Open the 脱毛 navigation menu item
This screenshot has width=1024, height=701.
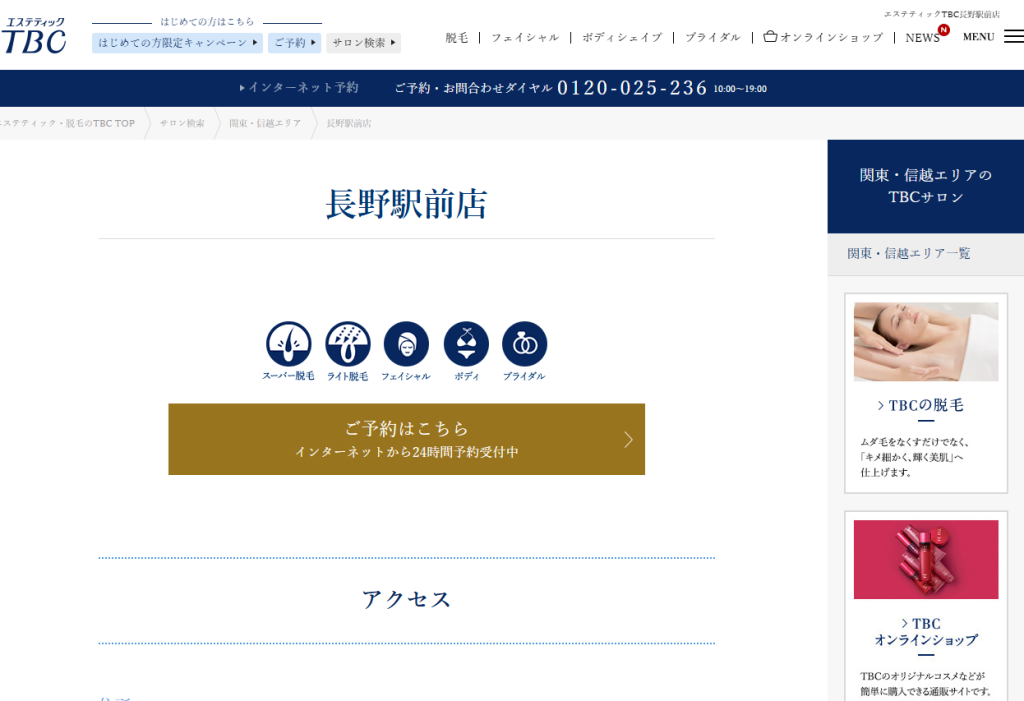457,37
